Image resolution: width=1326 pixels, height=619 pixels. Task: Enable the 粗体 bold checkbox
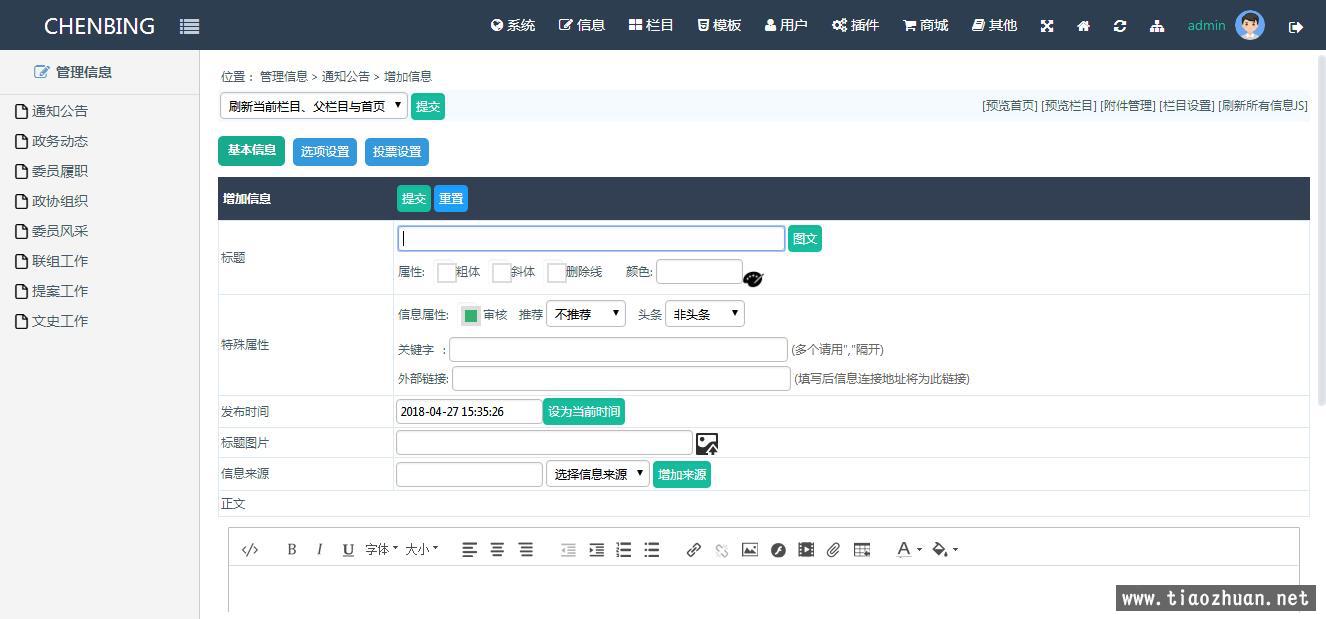446,273
